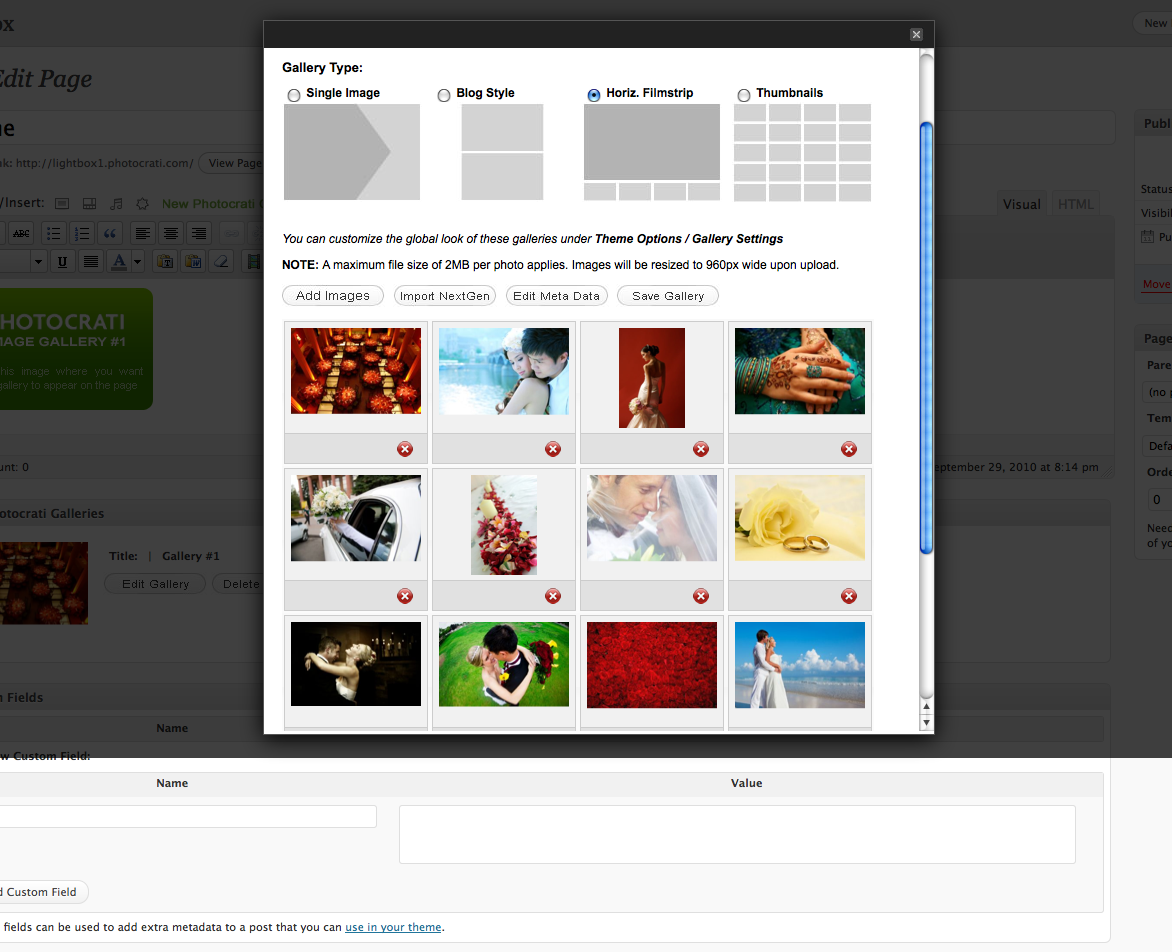Click the Remove Formatting eraser icon

(x=221, y=262)
